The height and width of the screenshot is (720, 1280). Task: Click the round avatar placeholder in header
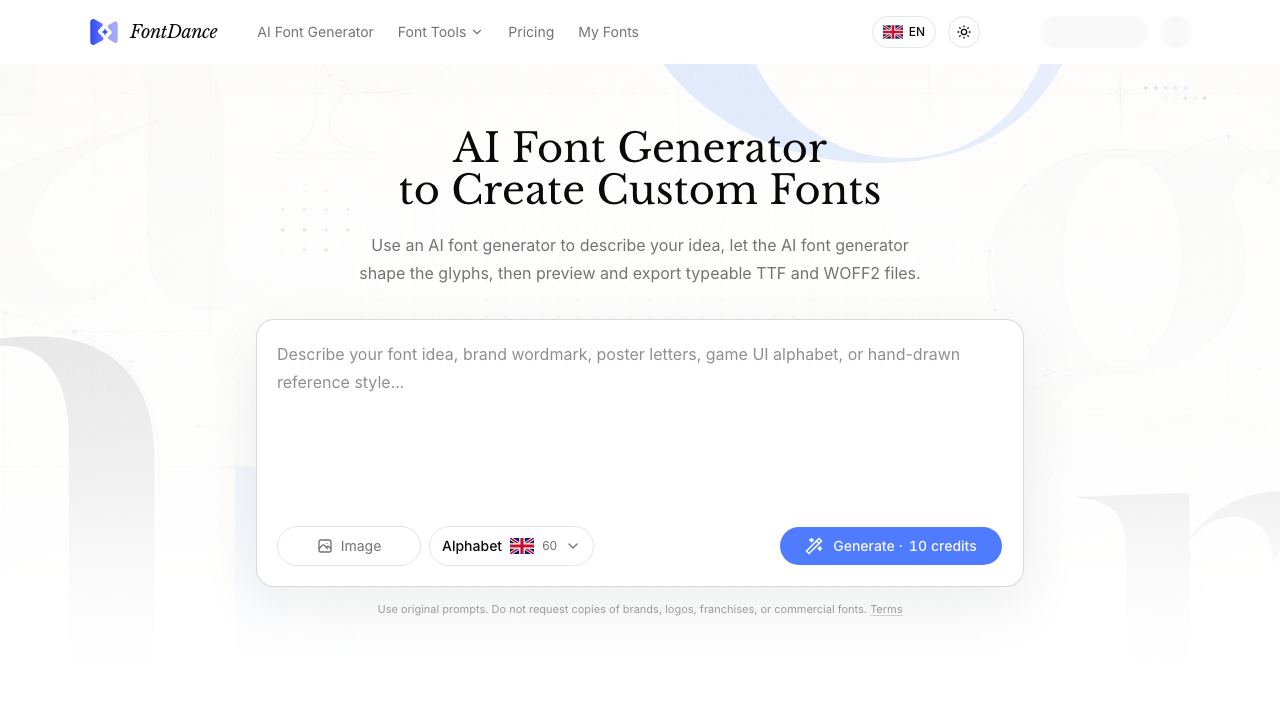point(1176,32)
